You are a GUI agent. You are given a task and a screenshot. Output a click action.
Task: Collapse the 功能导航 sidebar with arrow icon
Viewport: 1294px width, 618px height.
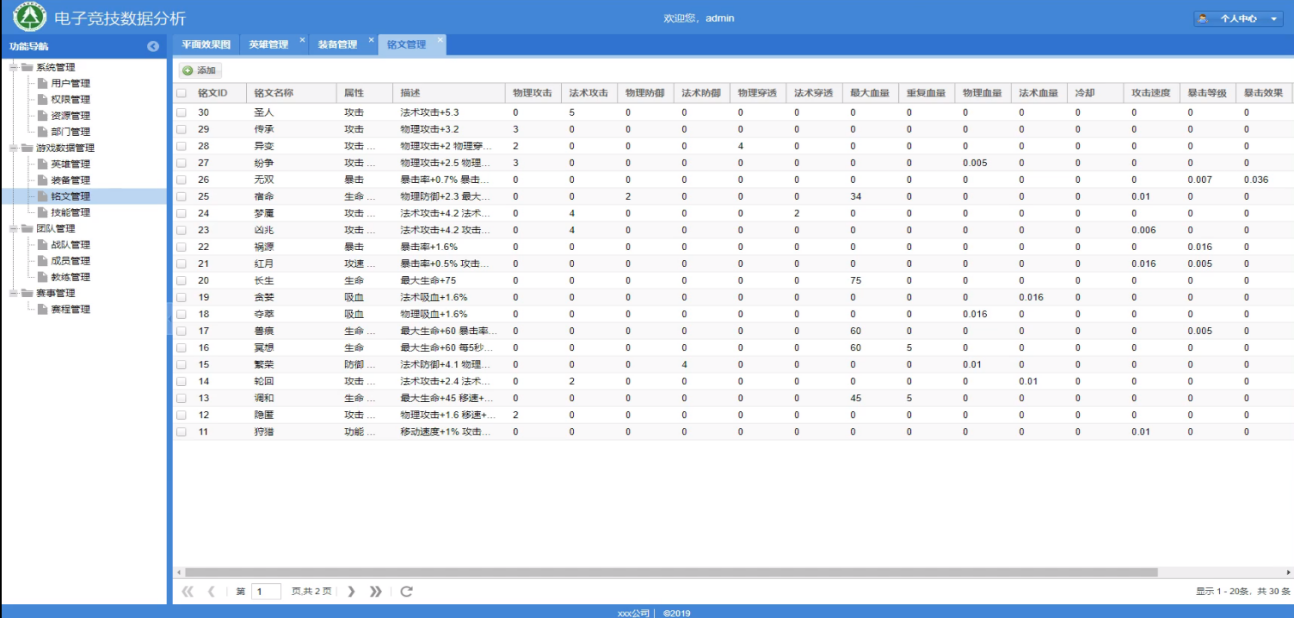[153, 46]
